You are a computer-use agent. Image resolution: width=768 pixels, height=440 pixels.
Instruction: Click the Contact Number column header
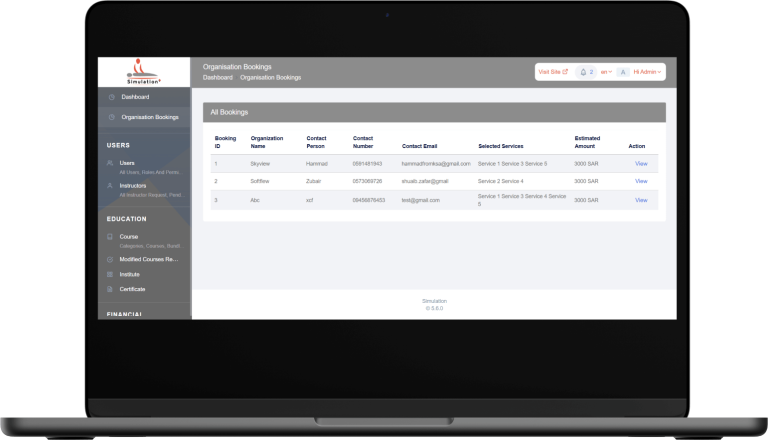click(x=363, y=142)
